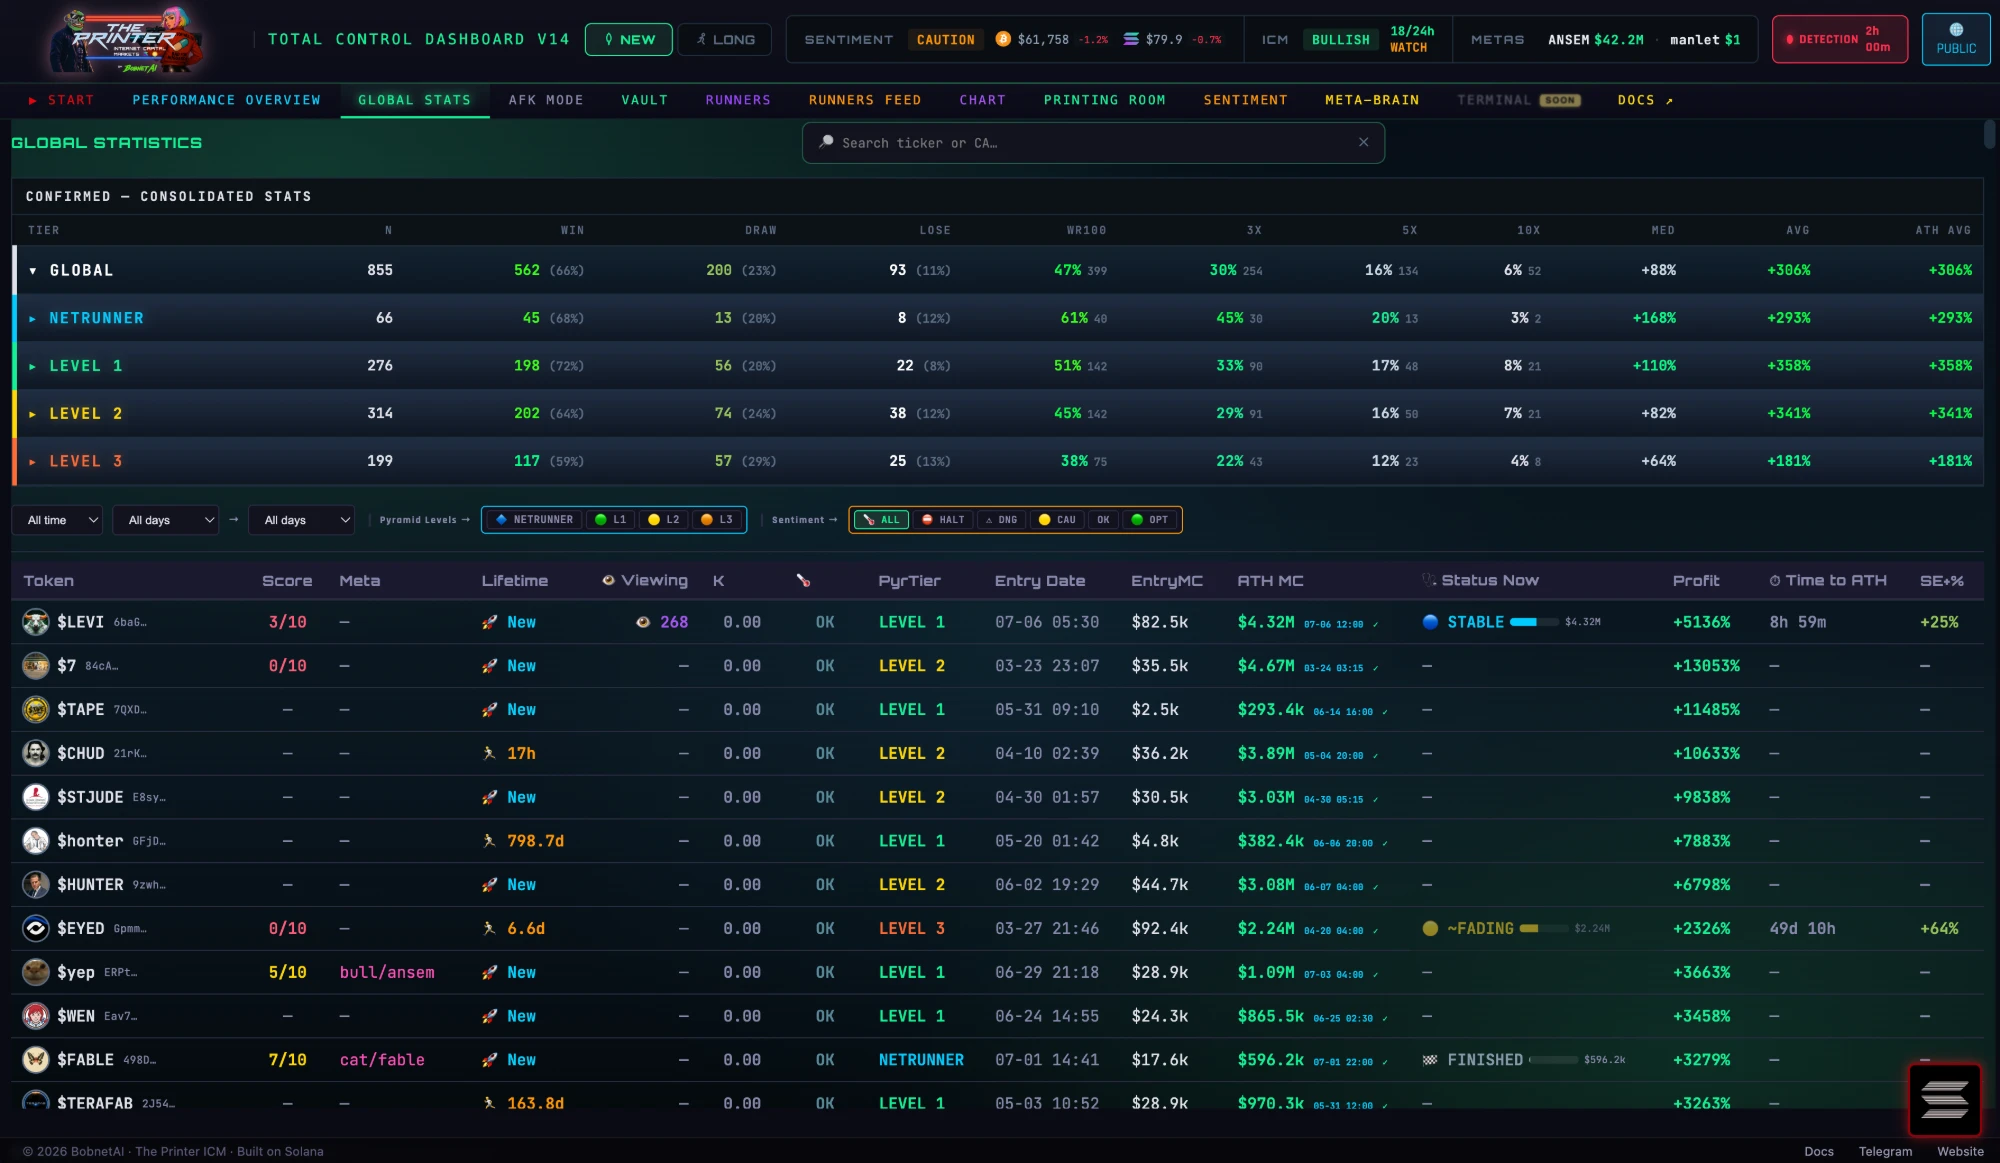
Task: Toggle the L2 pyramid level filter
Action: point(663,520)
